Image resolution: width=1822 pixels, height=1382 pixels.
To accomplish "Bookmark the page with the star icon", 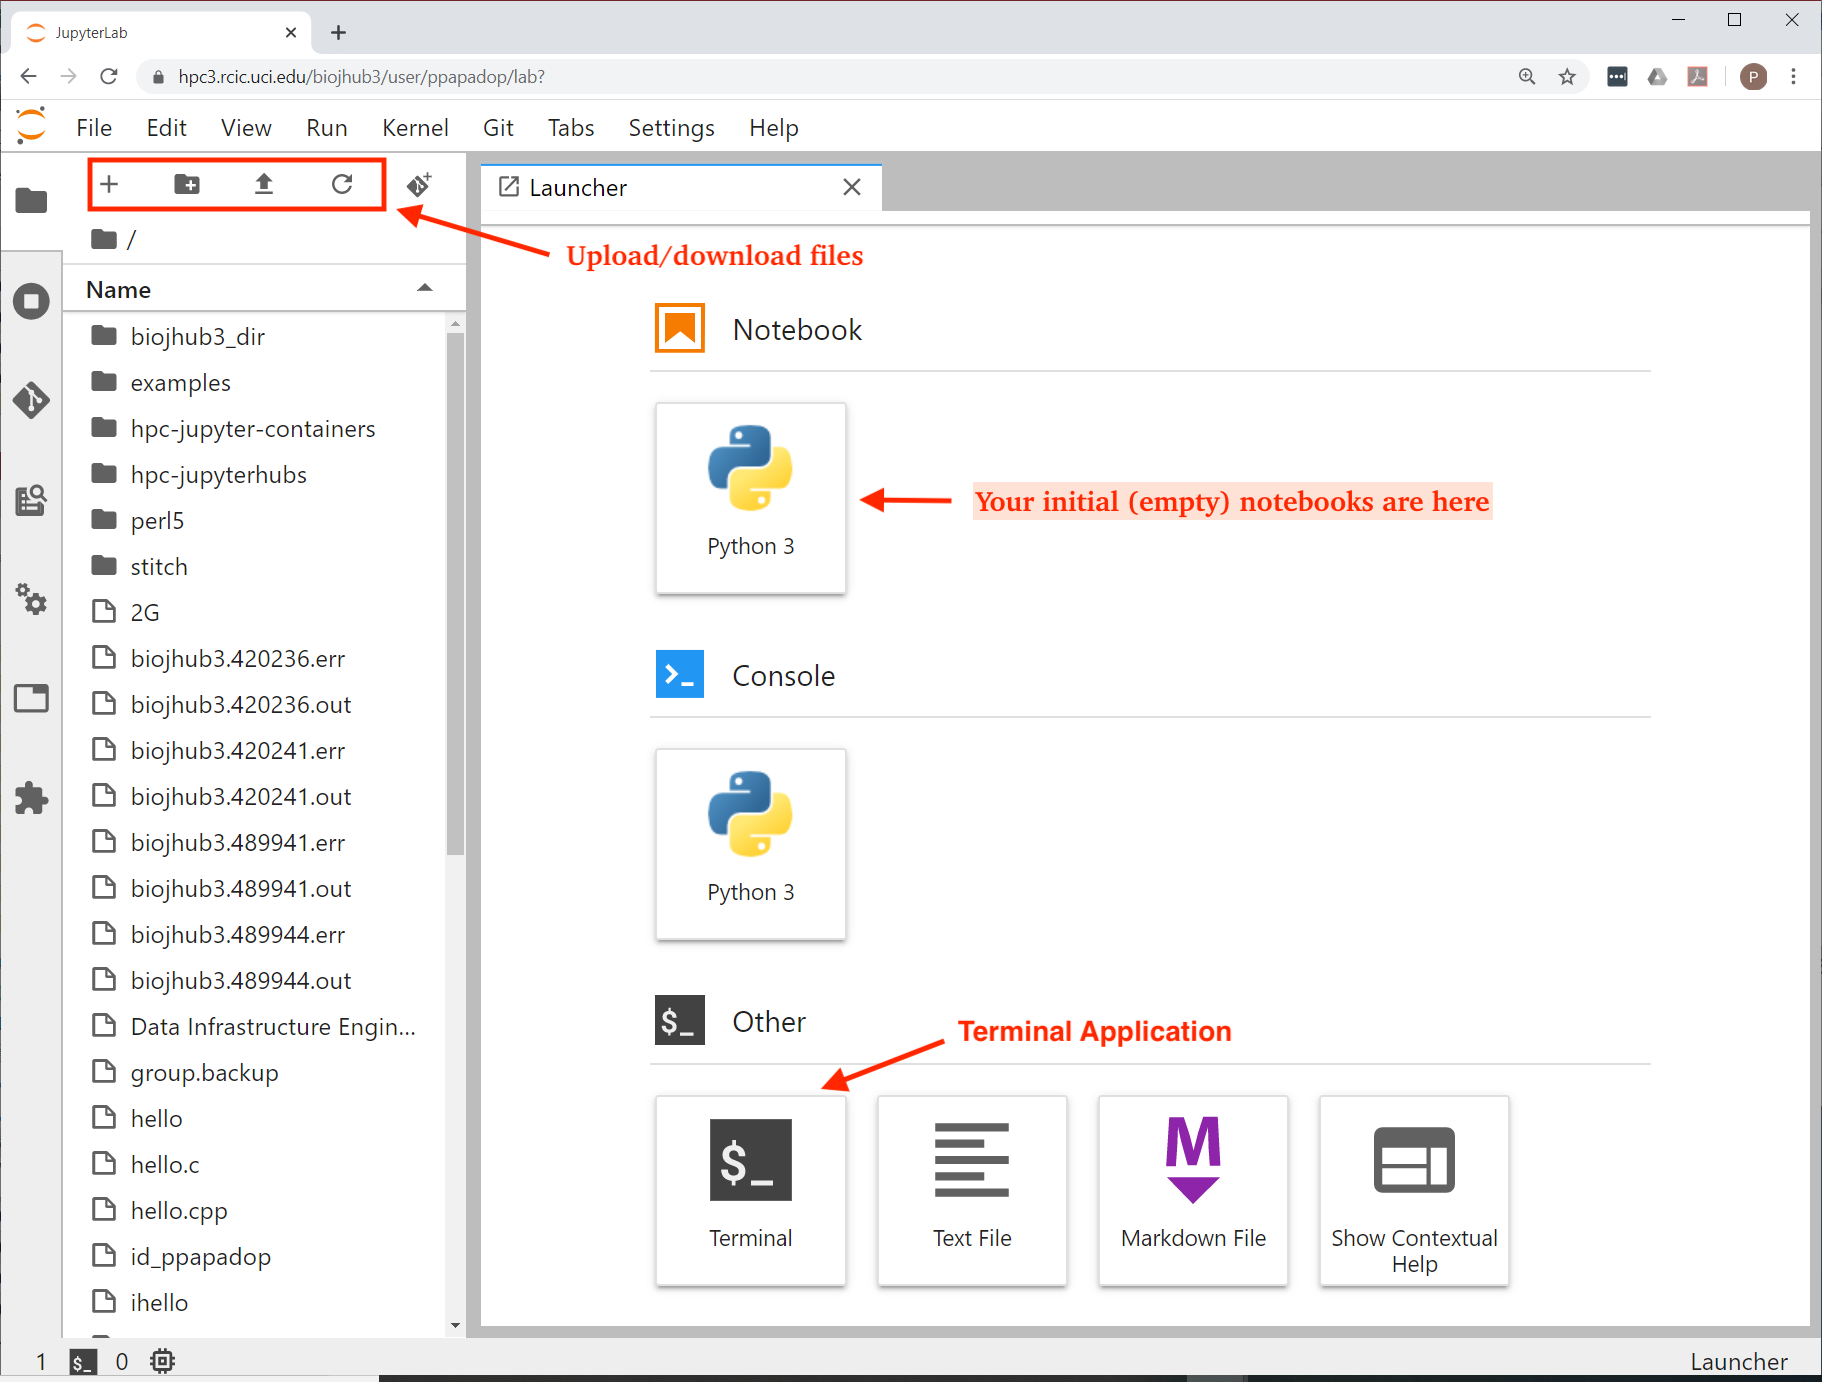I will pos(1567,77).
